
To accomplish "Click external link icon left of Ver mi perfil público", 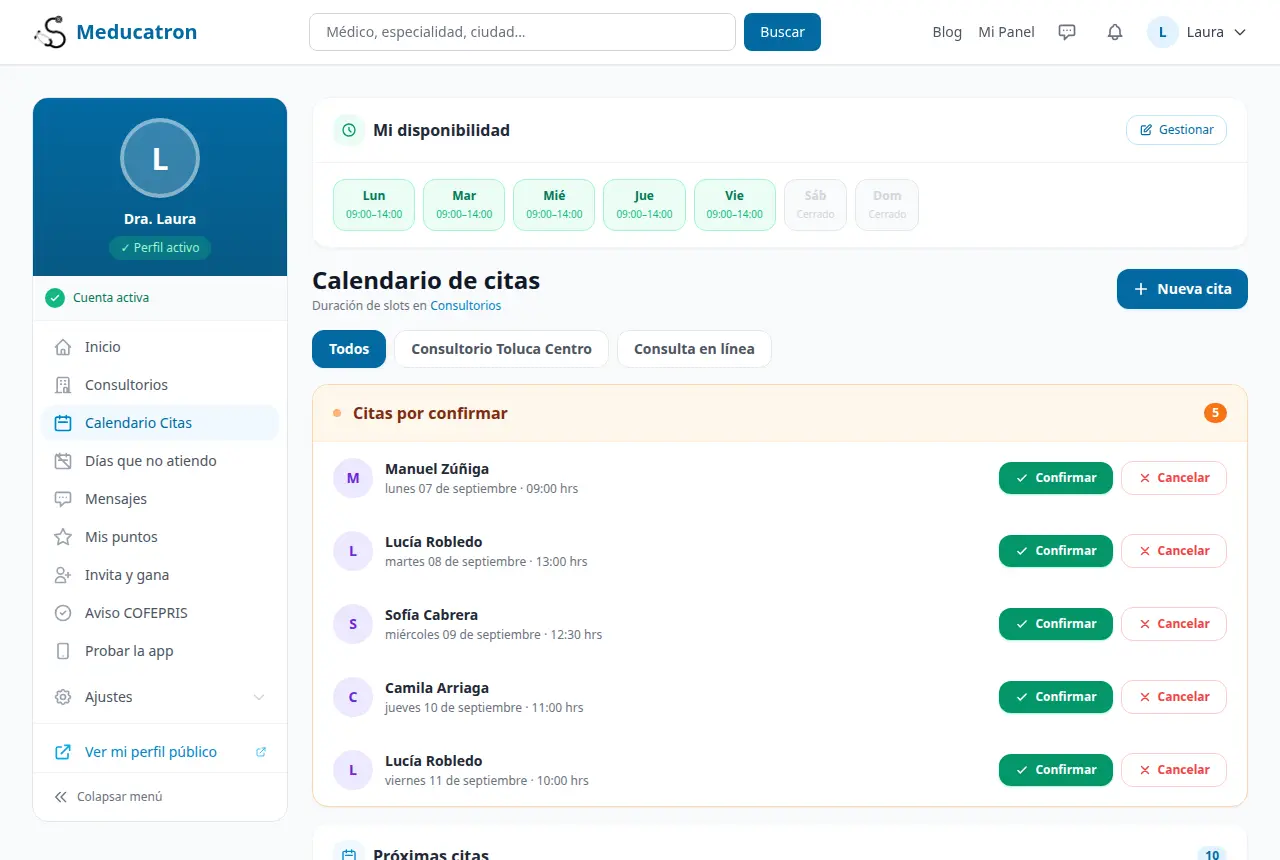I will click(x=63, y=752).
